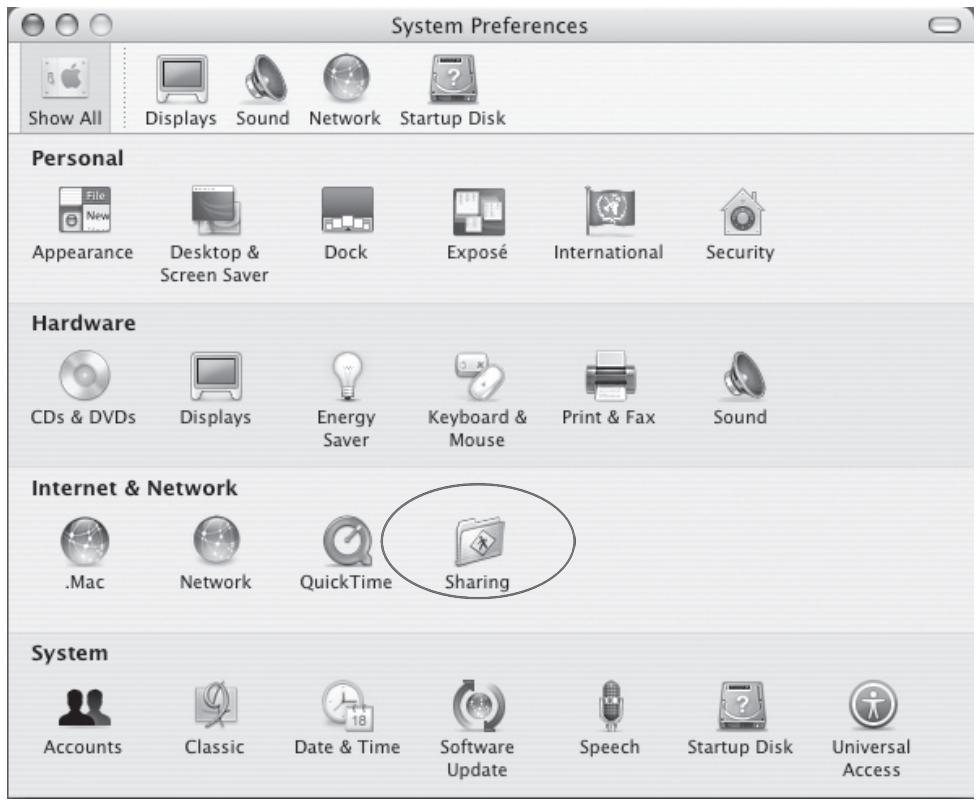Toggle toolbar with the title bar pill button
Image resolution: width=976 pixels, height=801 pixels.
coord(945,25)
